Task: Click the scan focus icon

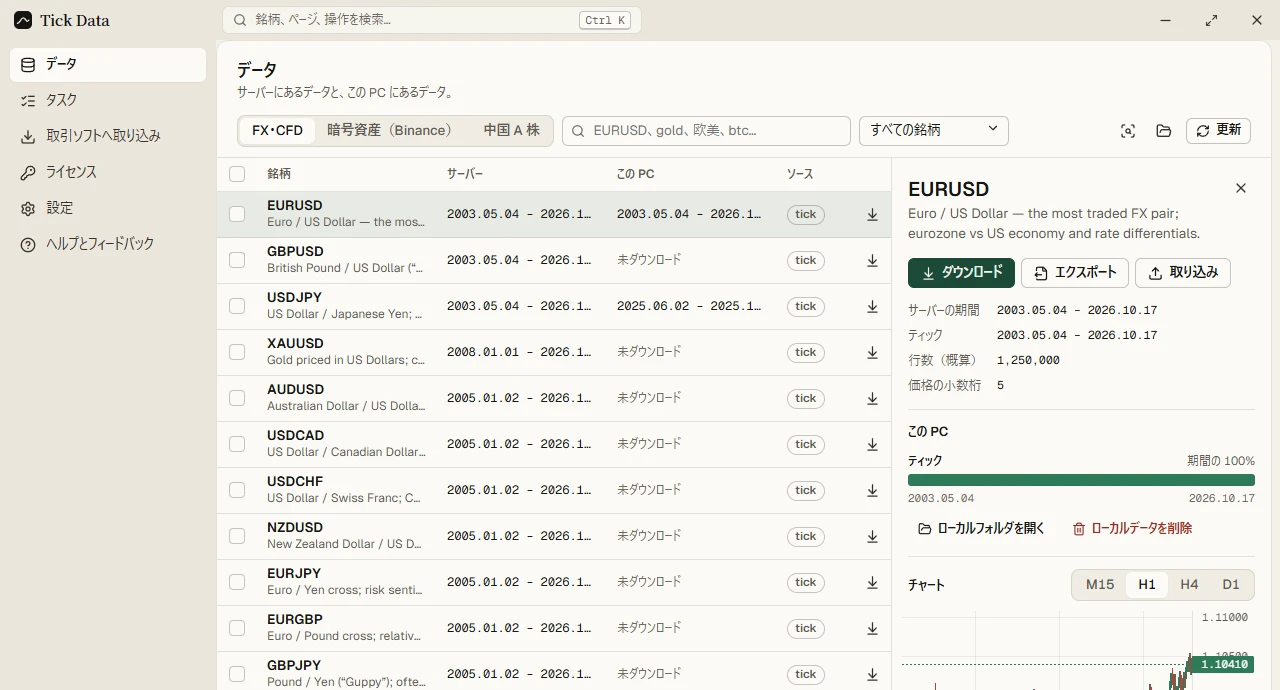Action: pos(1128,131)
